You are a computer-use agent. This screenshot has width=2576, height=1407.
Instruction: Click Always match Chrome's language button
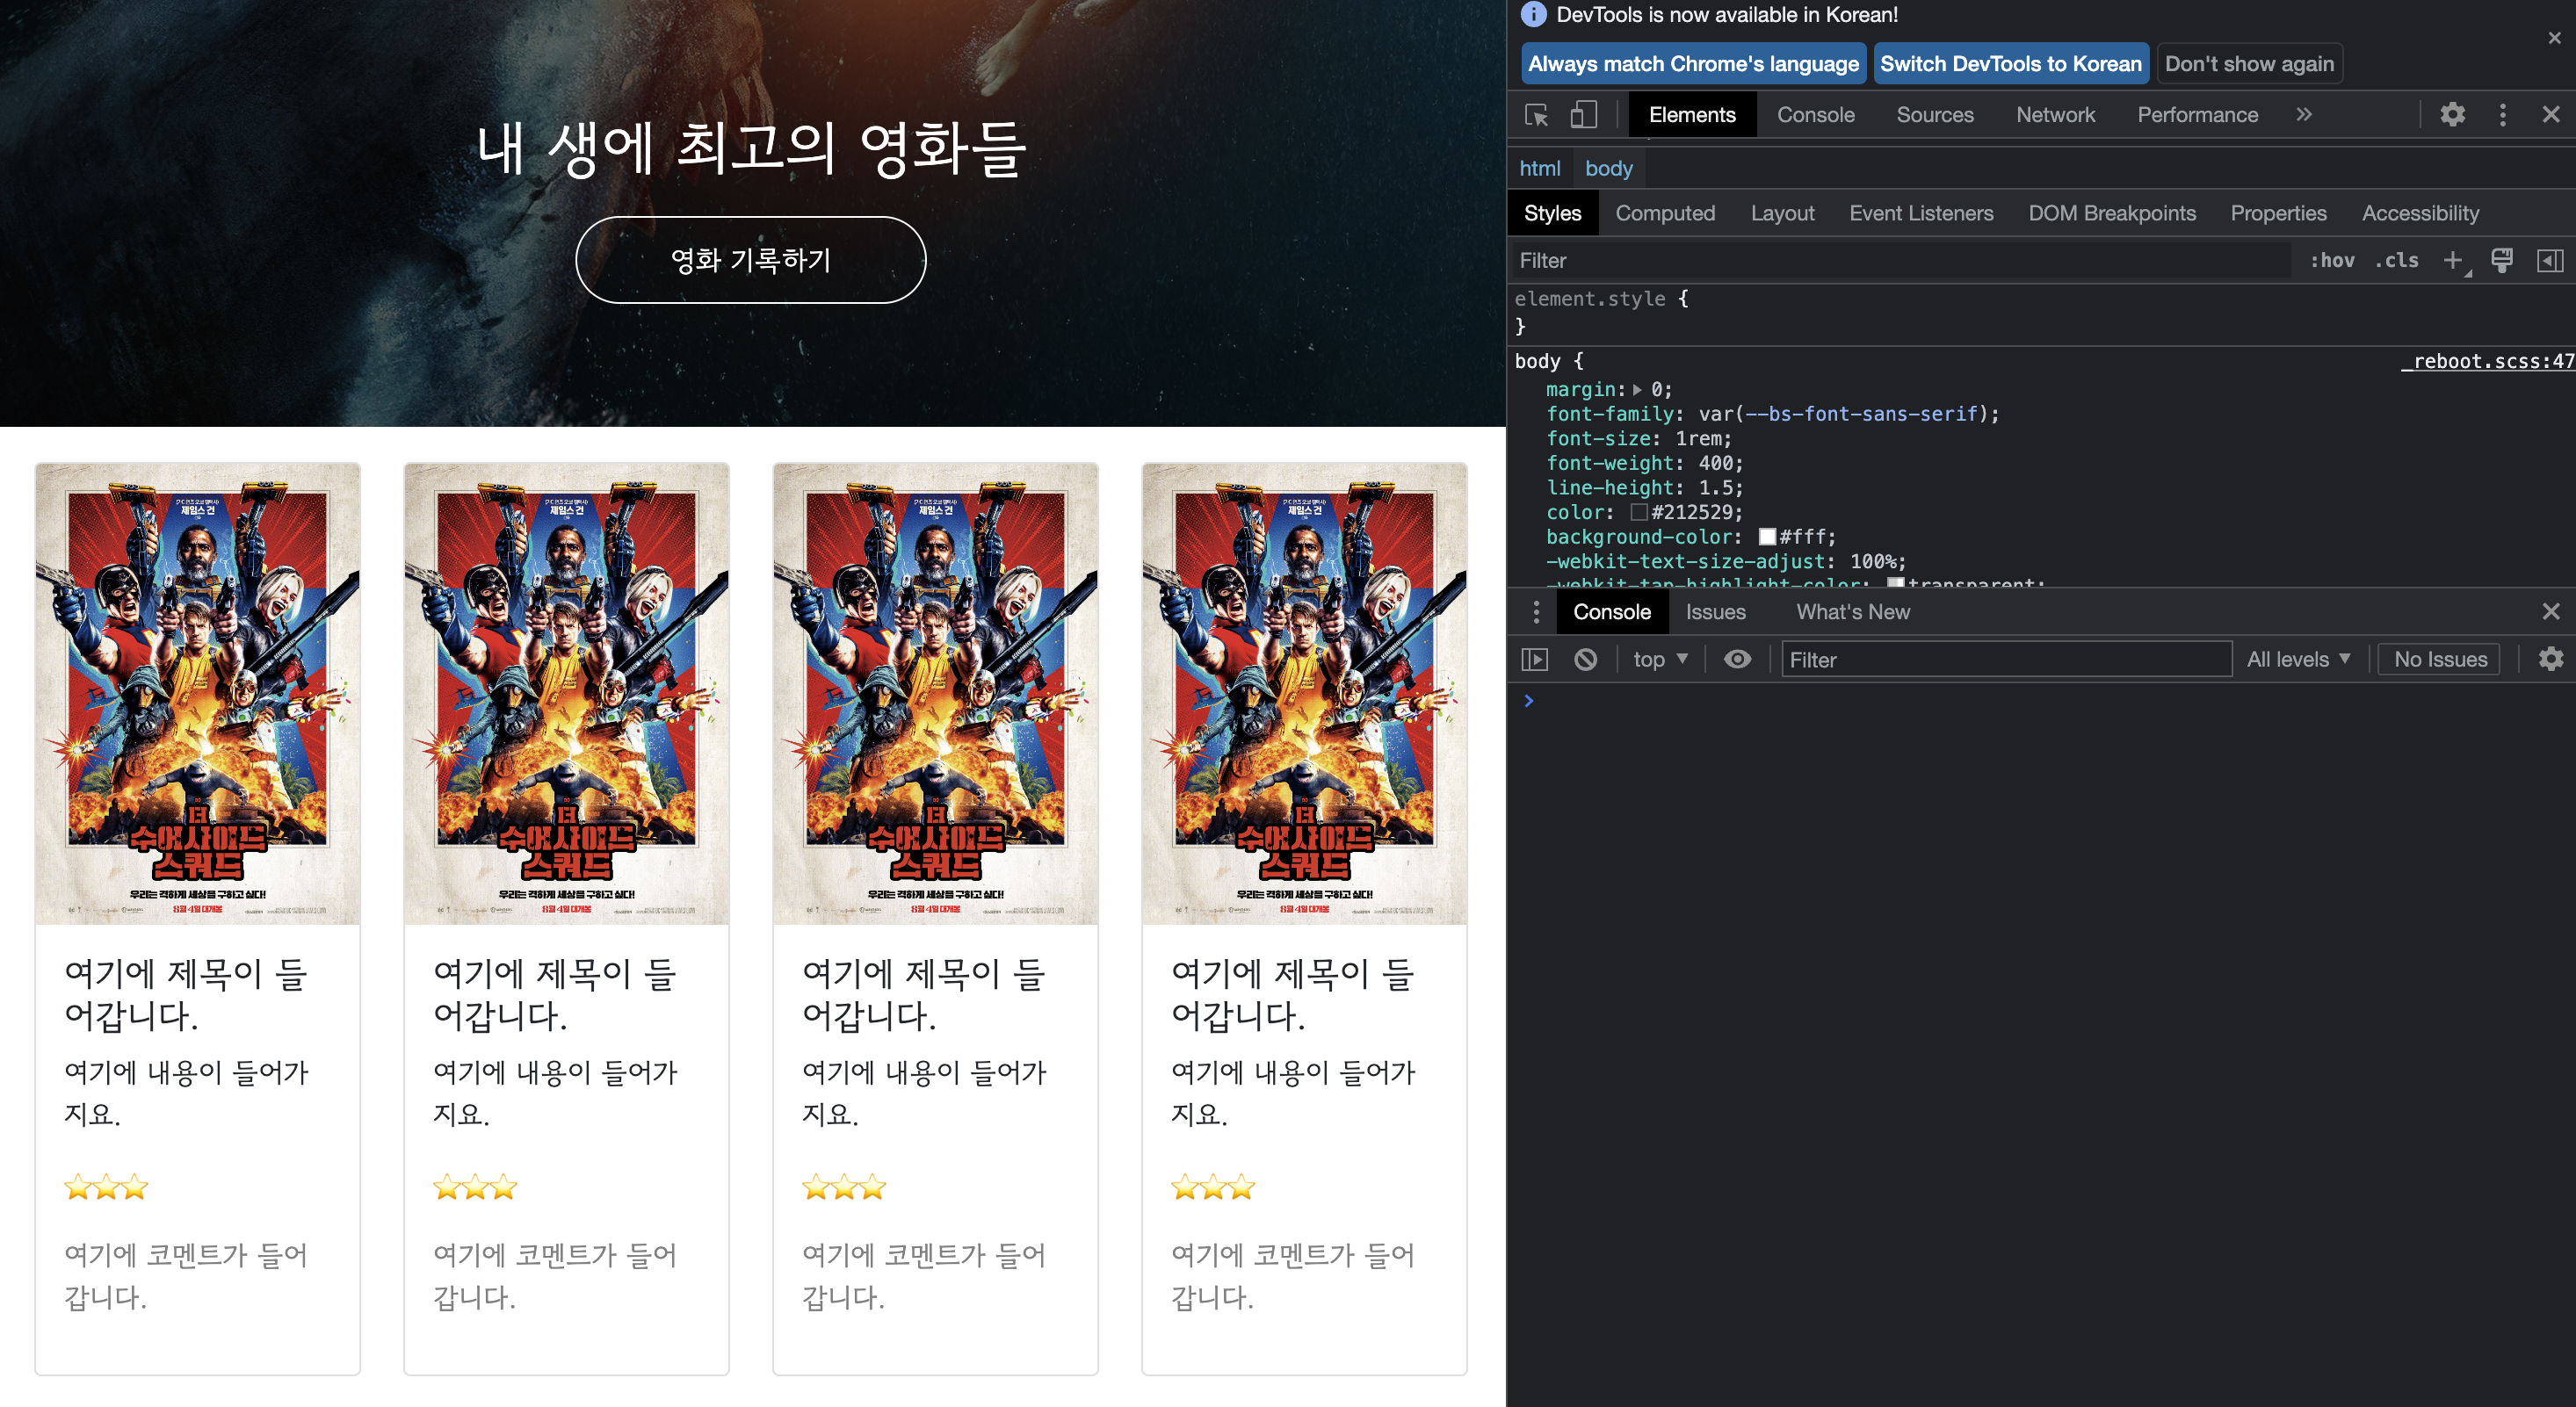pos(1693,64)
